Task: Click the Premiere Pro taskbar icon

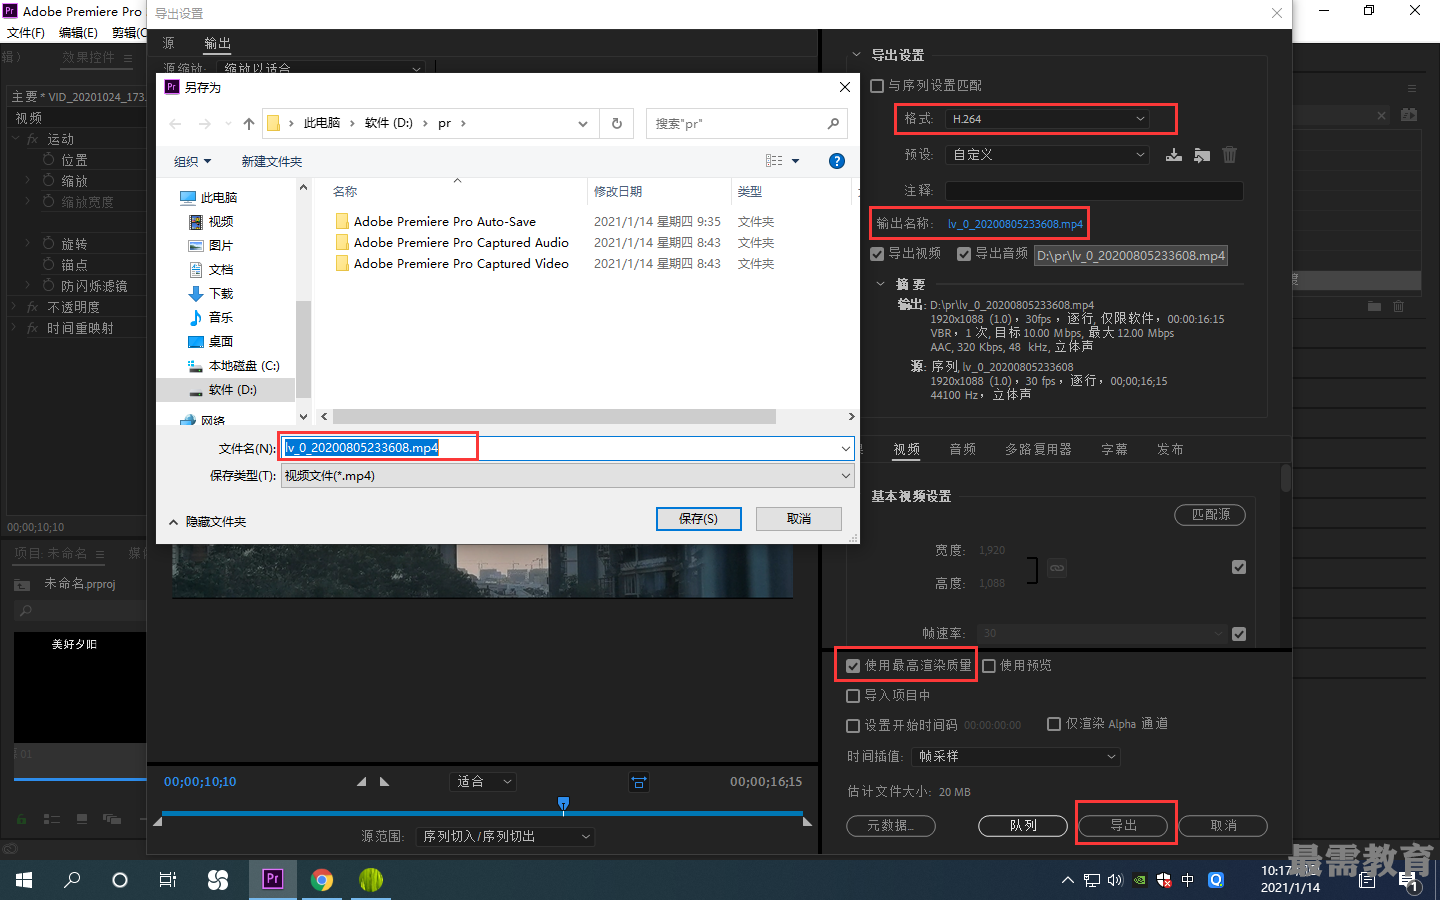Action: click(272, 880)
